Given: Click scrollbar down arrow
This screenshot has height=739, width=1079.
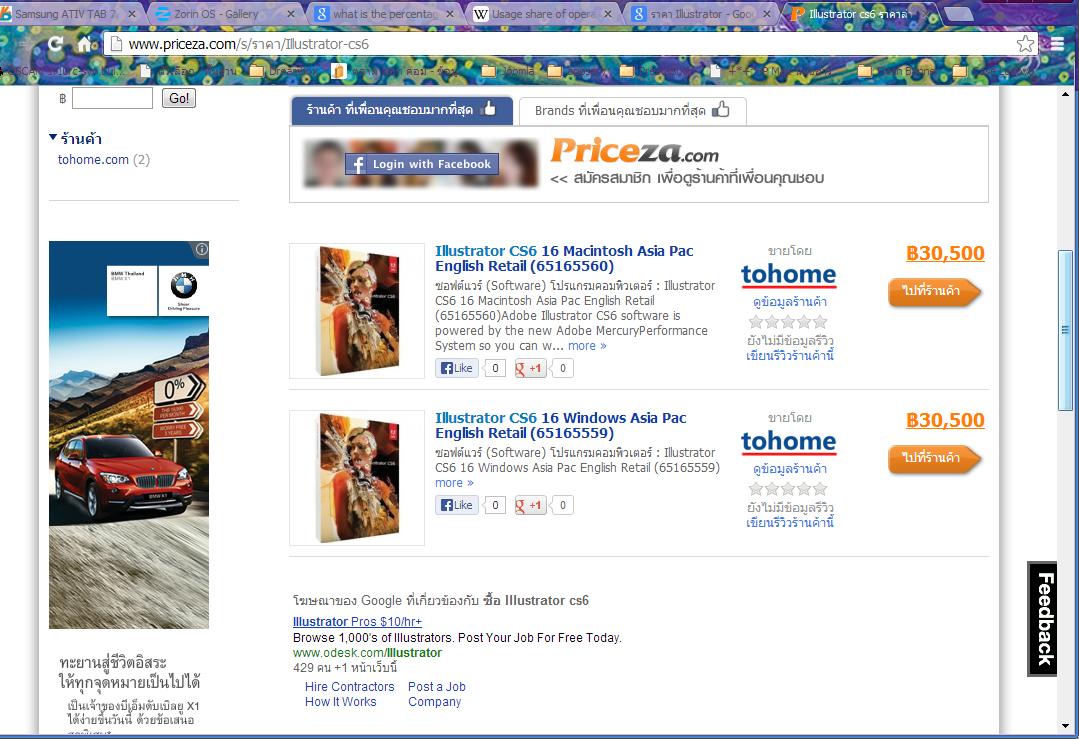Looking at the screenshot, I should (x=1065, y=726).
